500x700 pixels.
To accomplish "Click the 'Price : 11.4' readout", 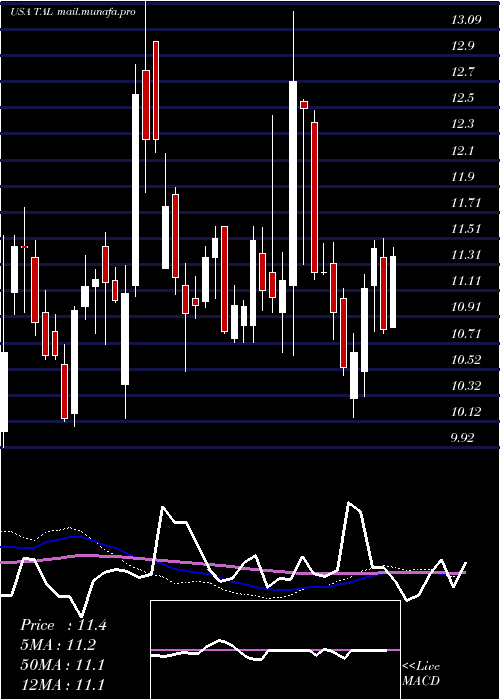I will point(63,625).
